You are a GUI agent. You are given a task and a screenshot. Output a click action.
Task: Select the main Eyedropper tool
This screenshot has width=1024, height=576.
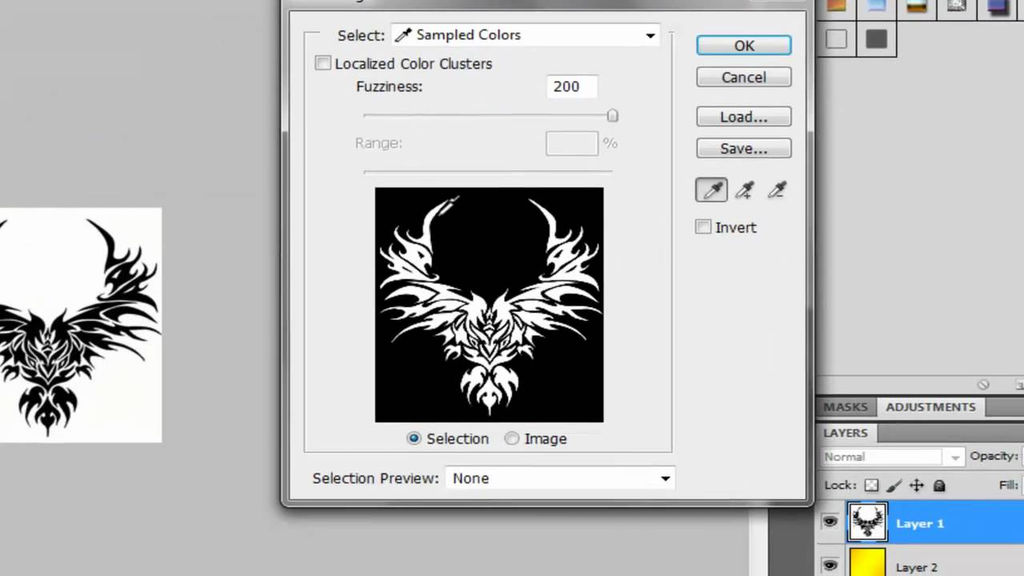712,190
